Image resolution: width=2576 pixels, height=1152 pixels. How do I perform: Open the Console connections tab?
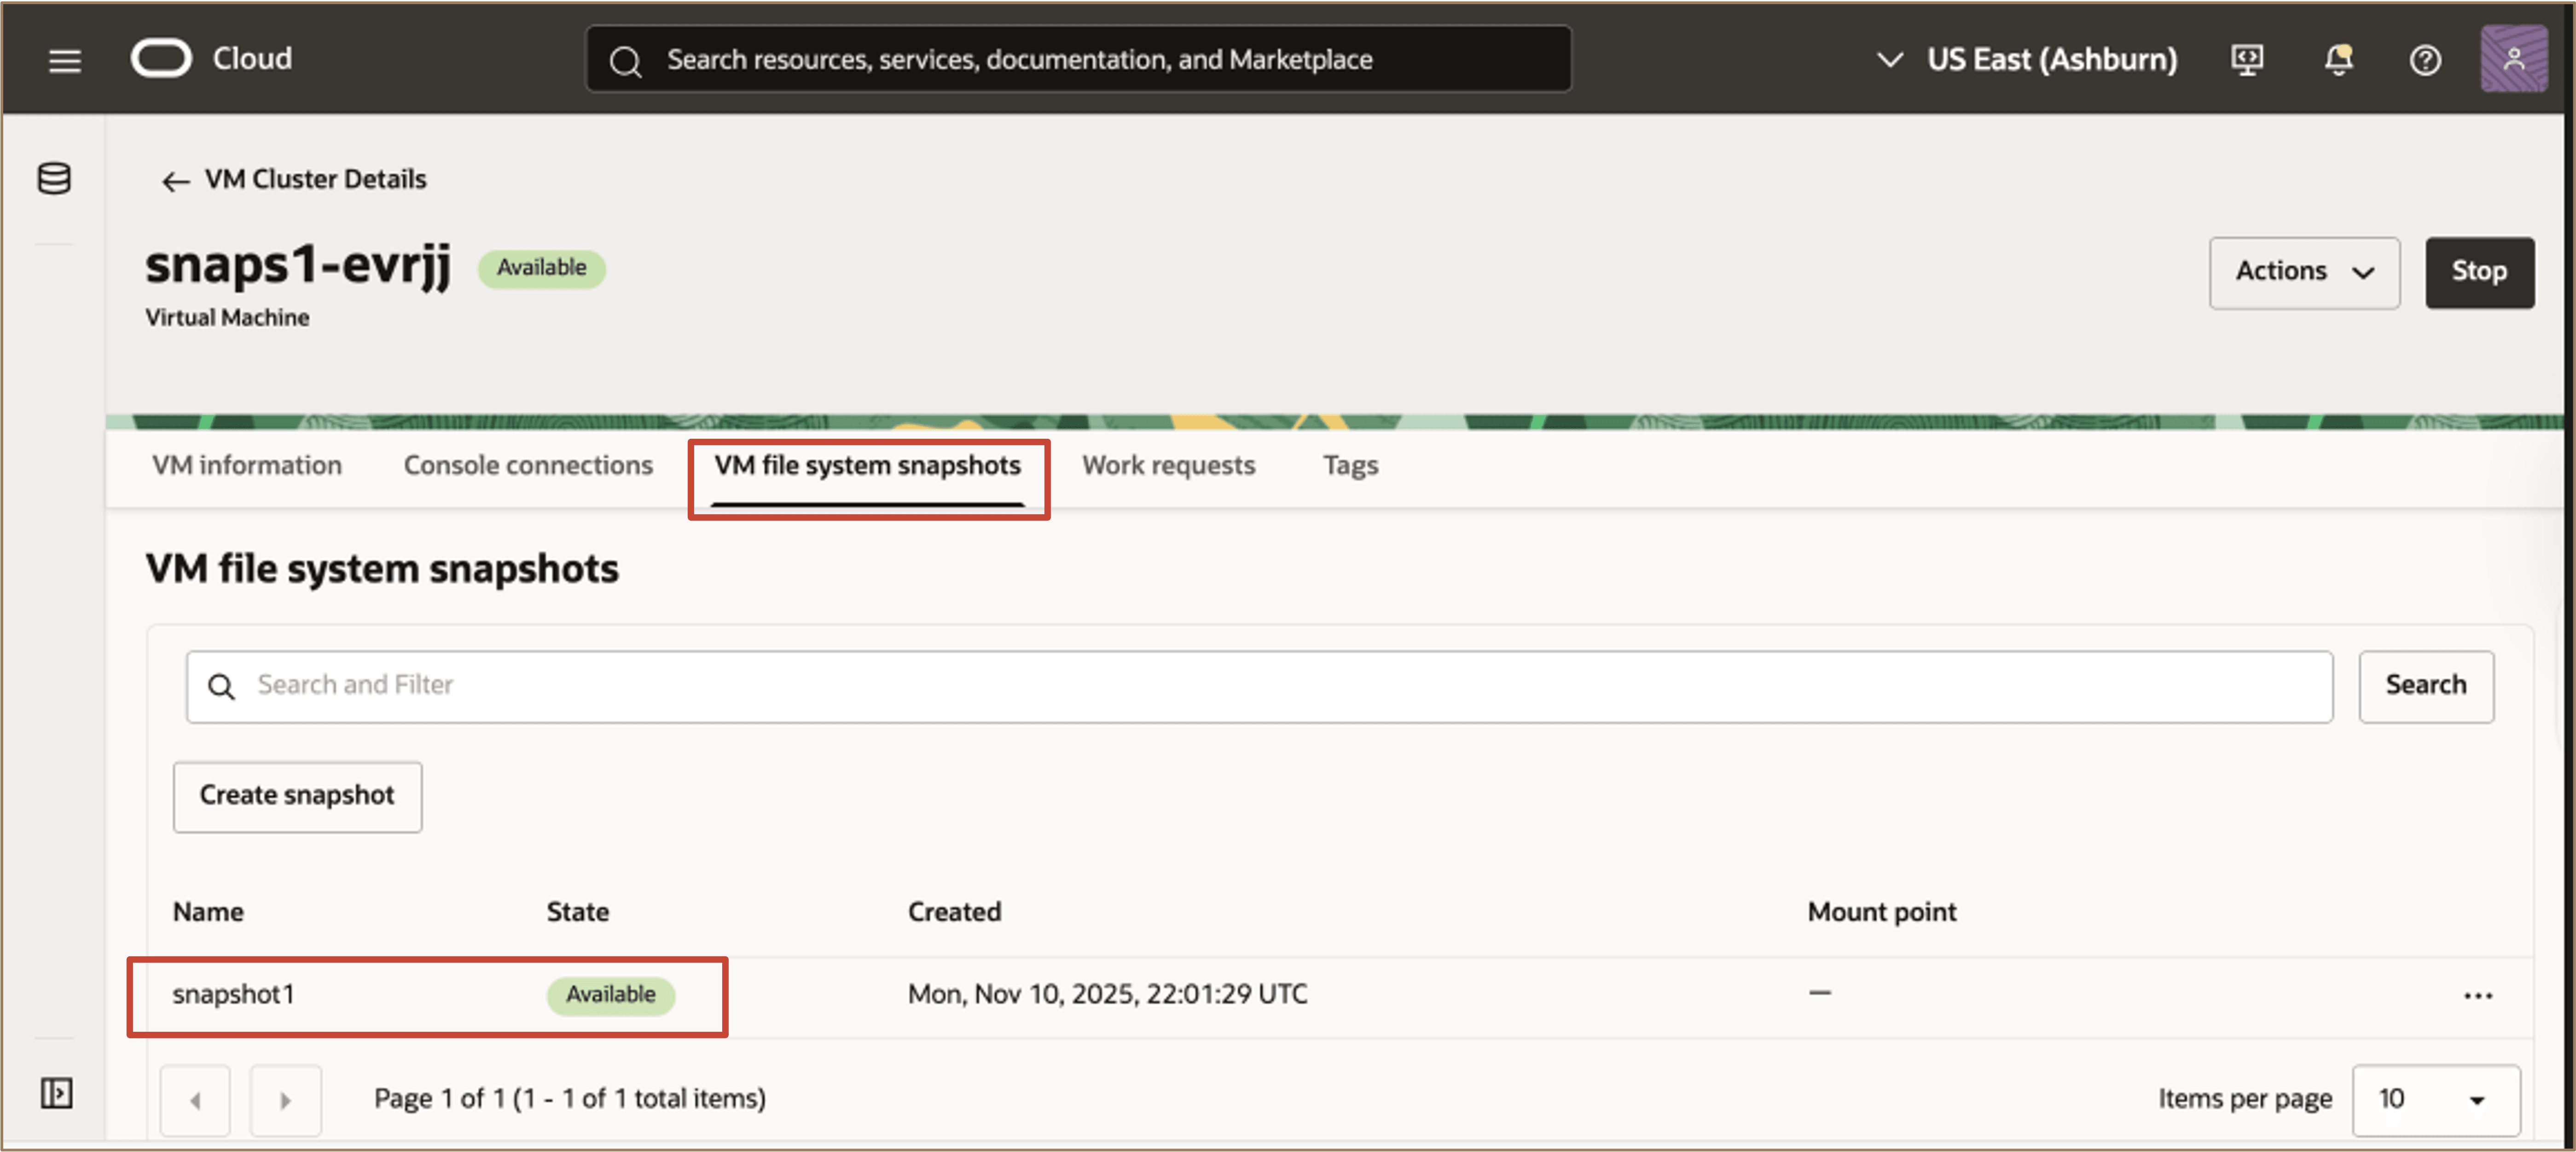click(528, 465)
